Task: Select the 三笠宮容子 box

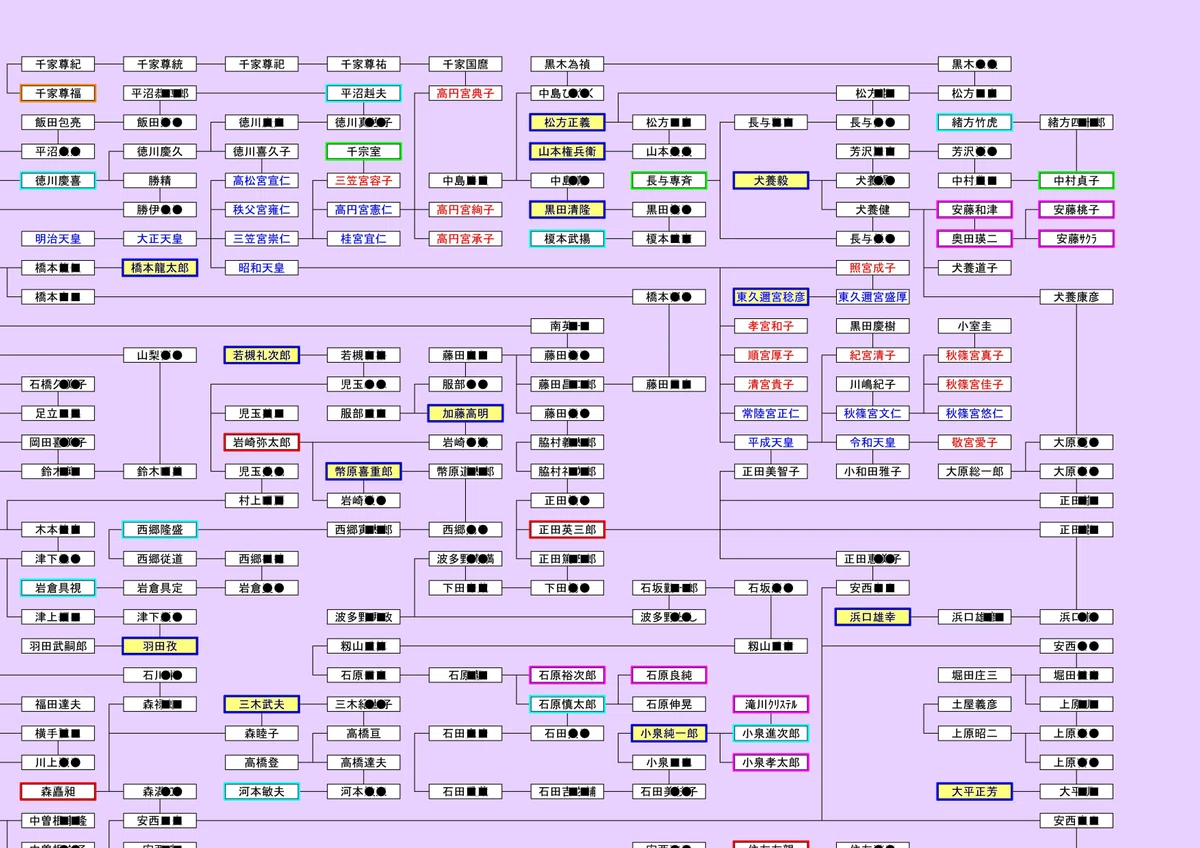Action: pos(364,181)
